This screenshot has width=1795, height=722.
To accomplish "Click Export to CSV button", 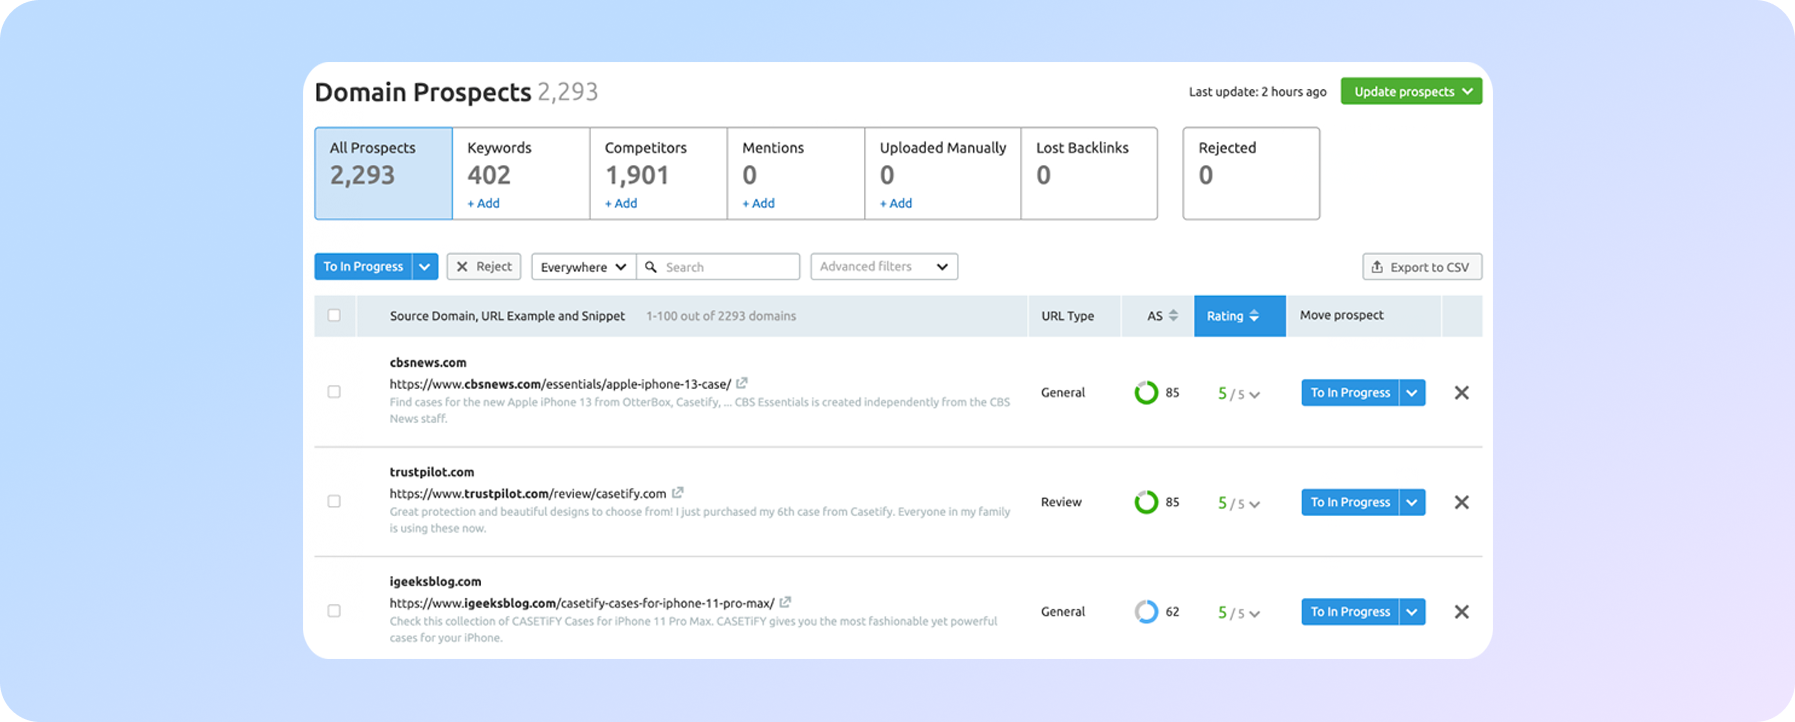I will point(1421,267).
